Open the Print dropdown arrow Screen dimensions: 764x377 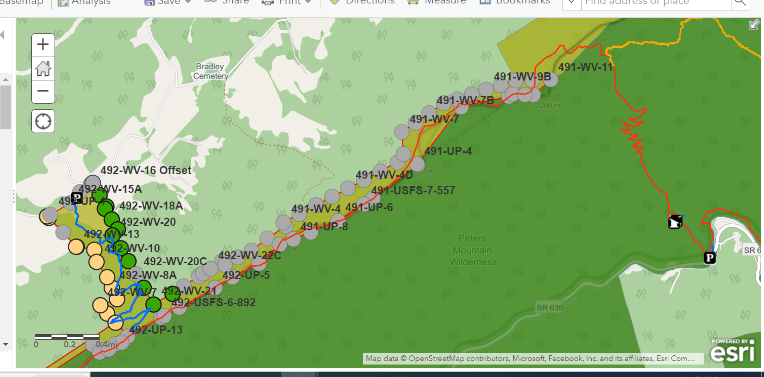coord(307,2)
